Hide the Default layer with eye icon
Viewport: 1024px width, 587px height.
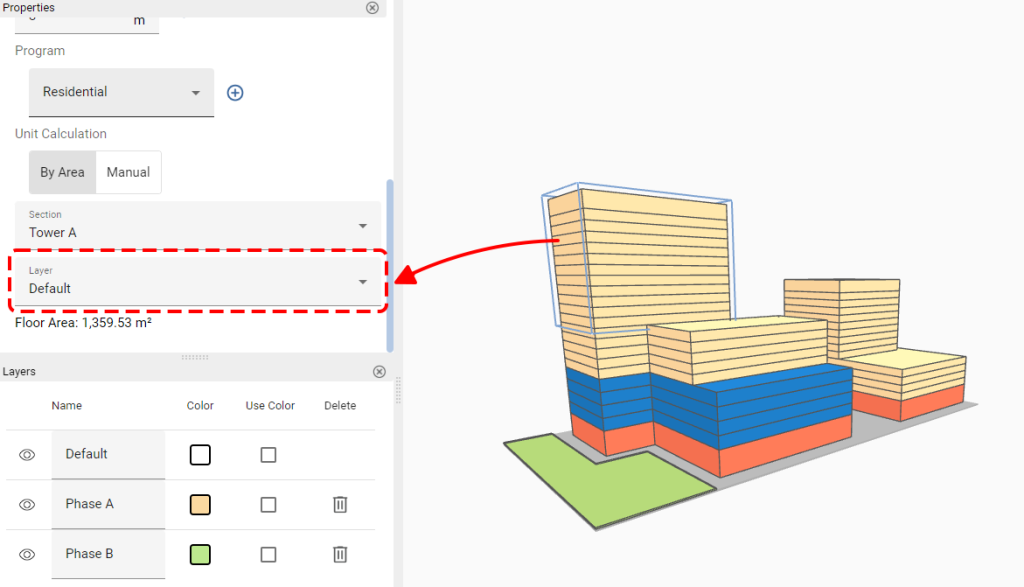point(25,454)
